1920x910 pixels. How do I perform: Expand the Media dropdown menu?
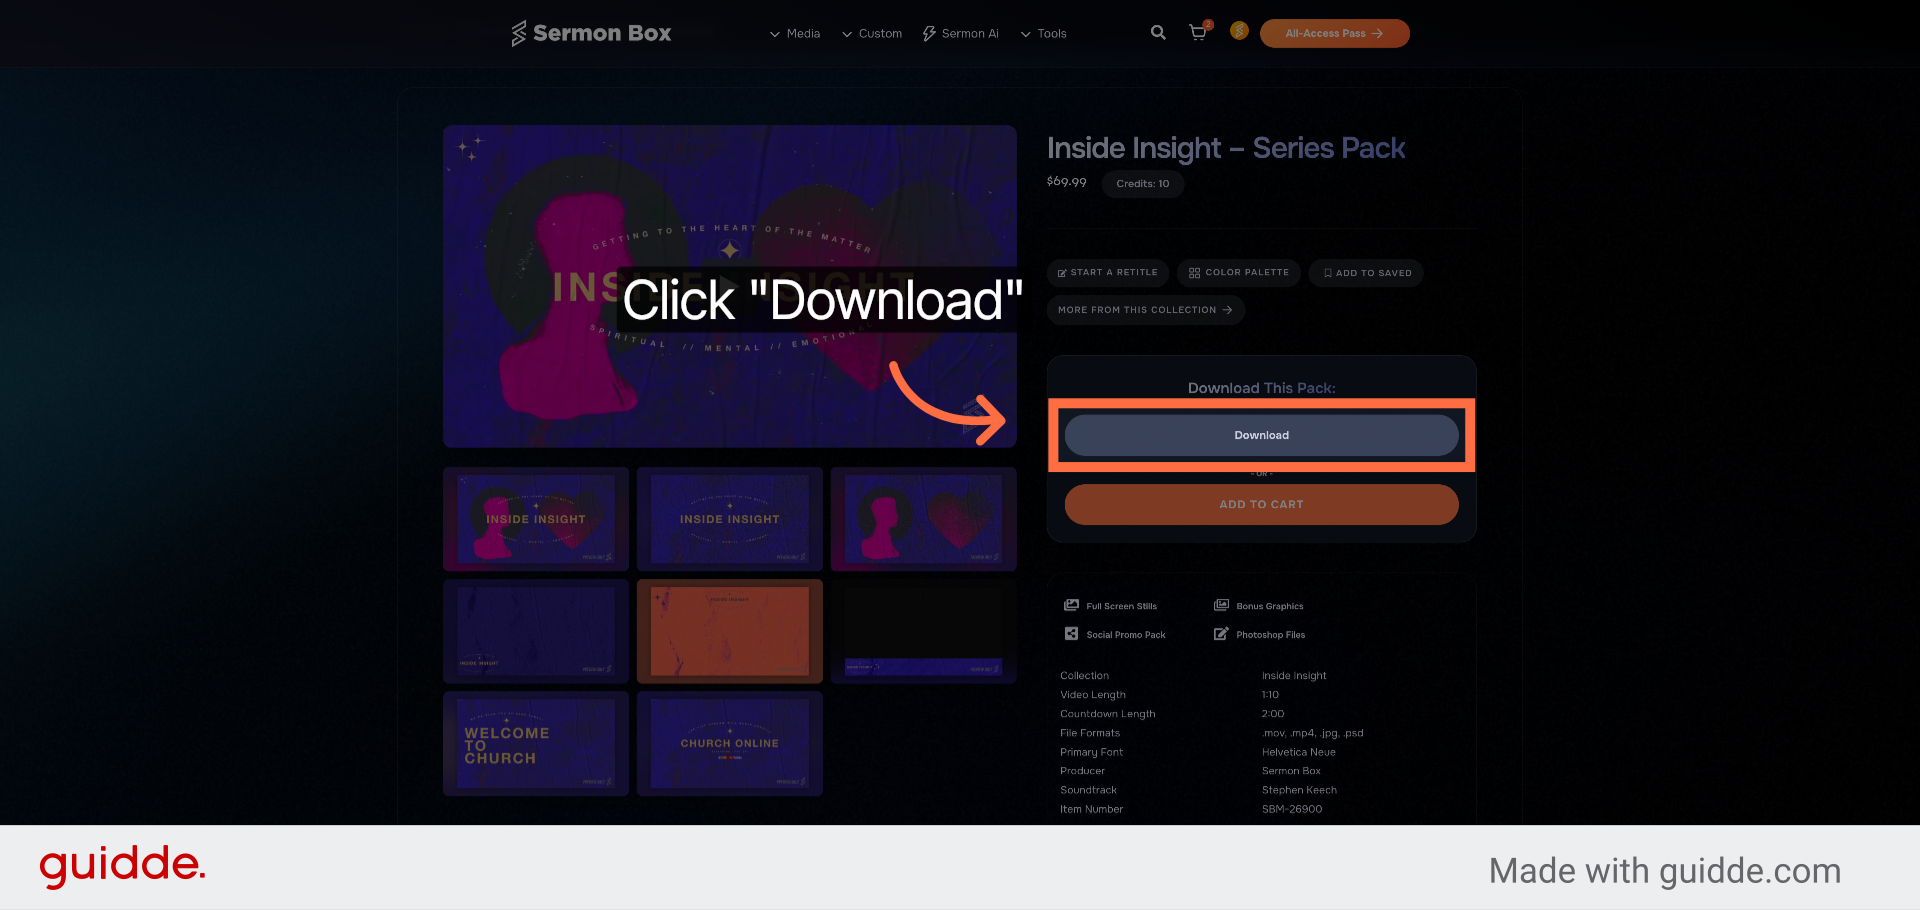pos(794,33)
